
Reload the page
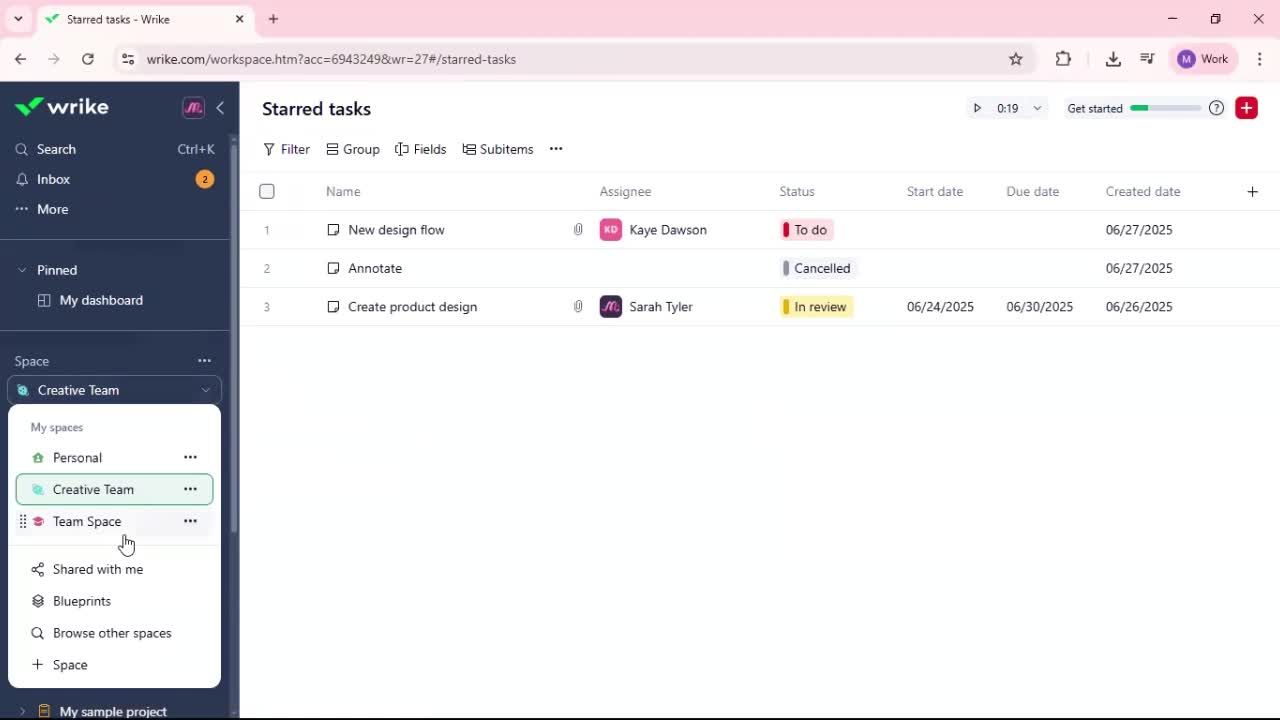[88, 59]
